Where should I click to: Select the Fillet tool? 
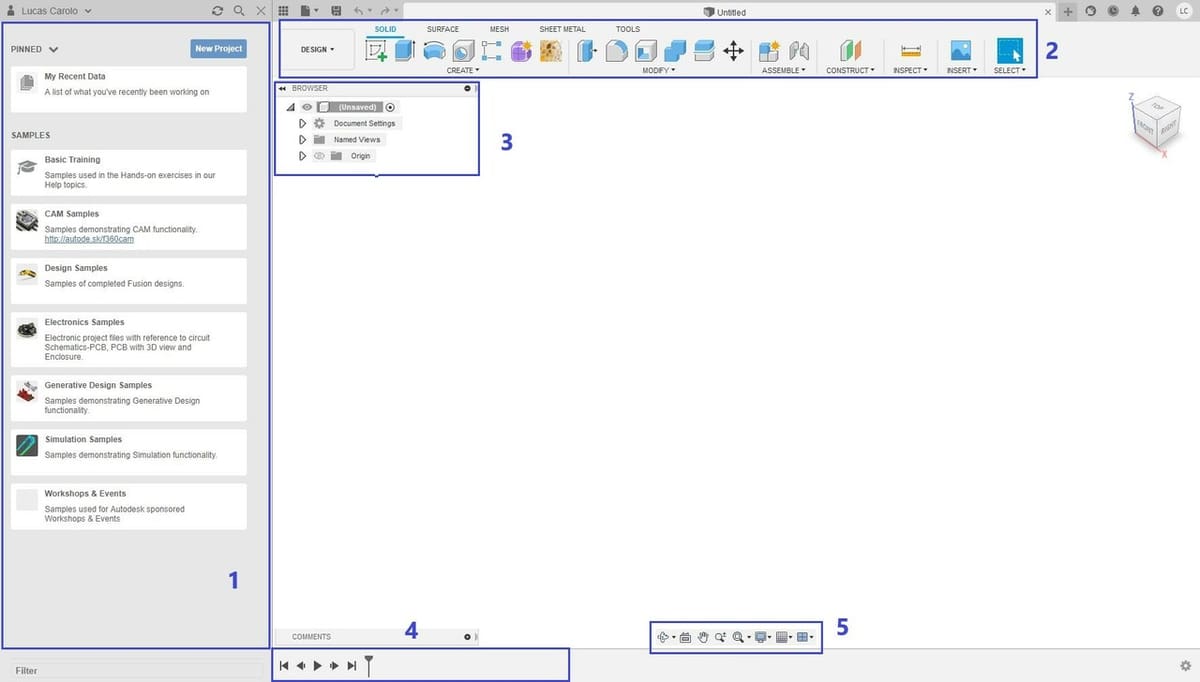click(x=616, y=50)
